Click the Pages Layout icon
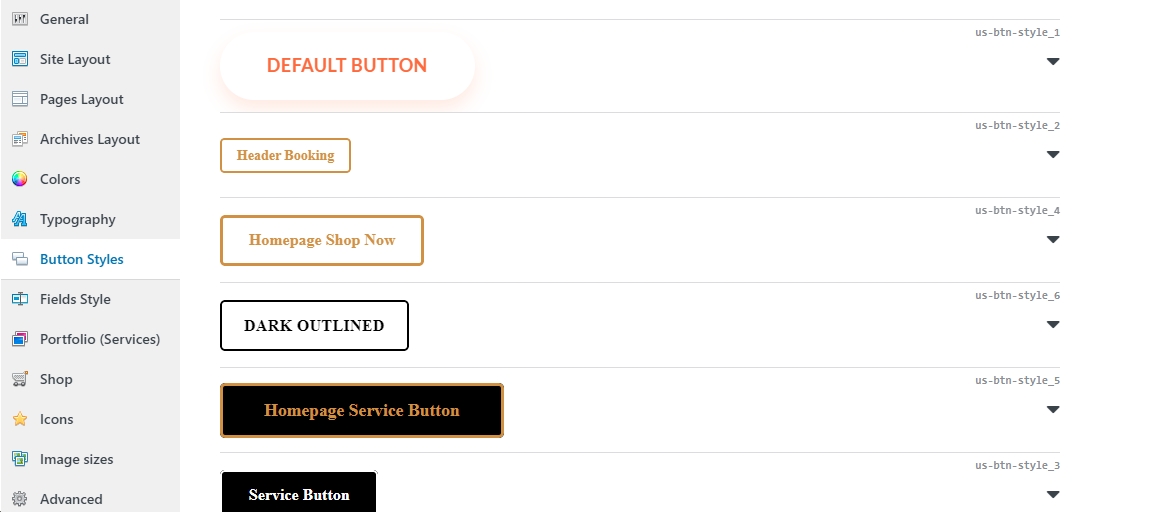The height and width of the screenshot is (512, 1153). pos(20,99)
